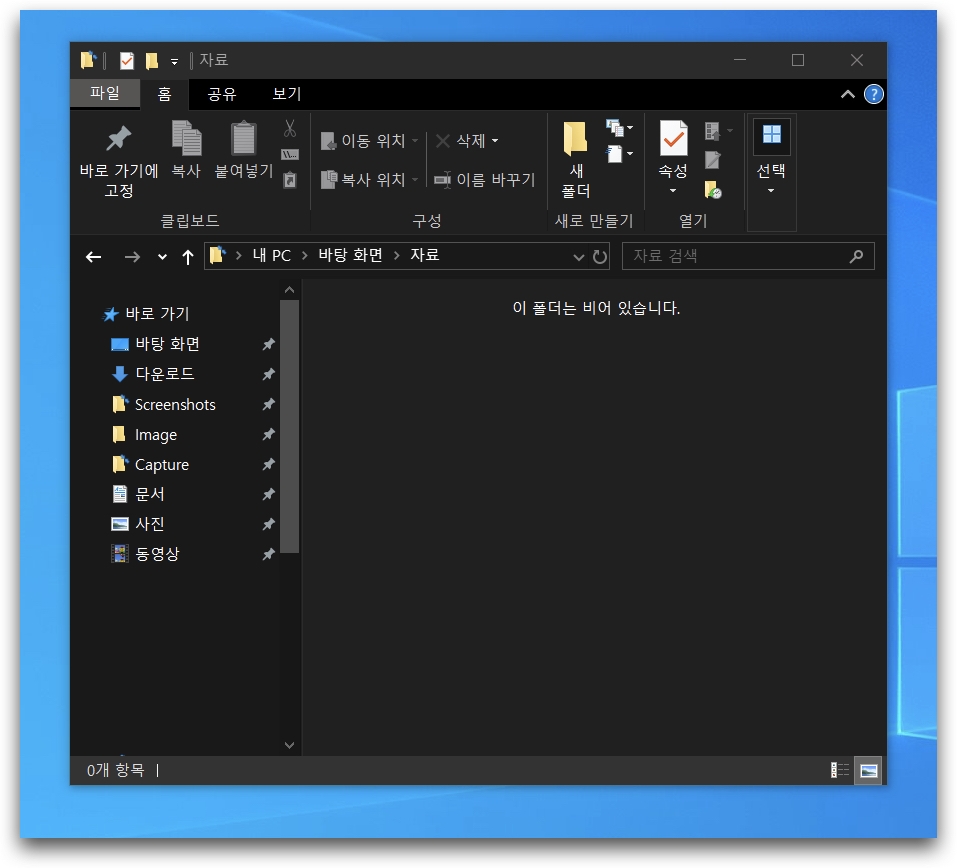Click the Edit icon in 열기 group

[x=712, y=160]
